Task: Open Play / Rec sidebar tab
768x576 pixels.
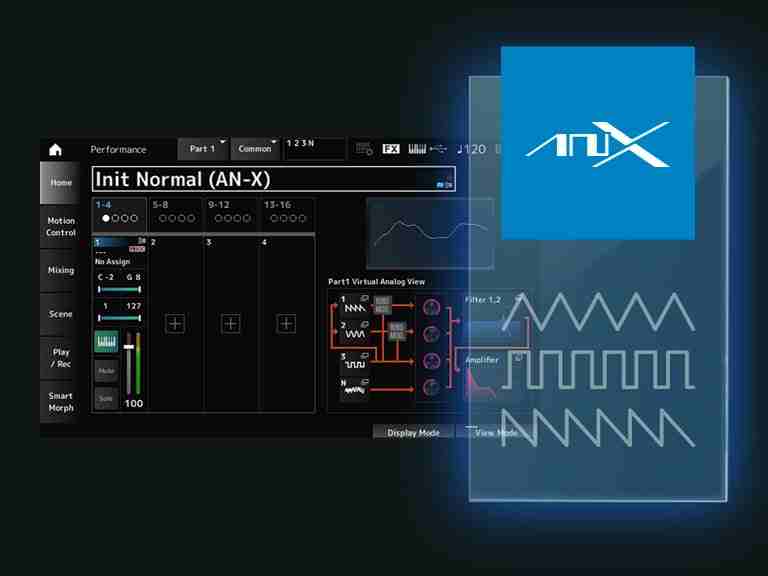Action: (x=60, y=358)
